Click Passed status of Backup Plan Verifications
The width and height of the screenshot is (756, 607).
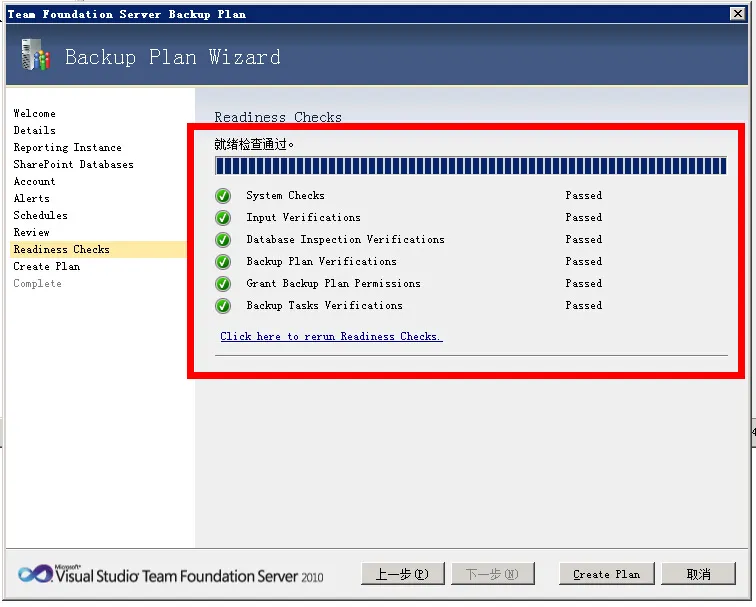tap(584, 262)
